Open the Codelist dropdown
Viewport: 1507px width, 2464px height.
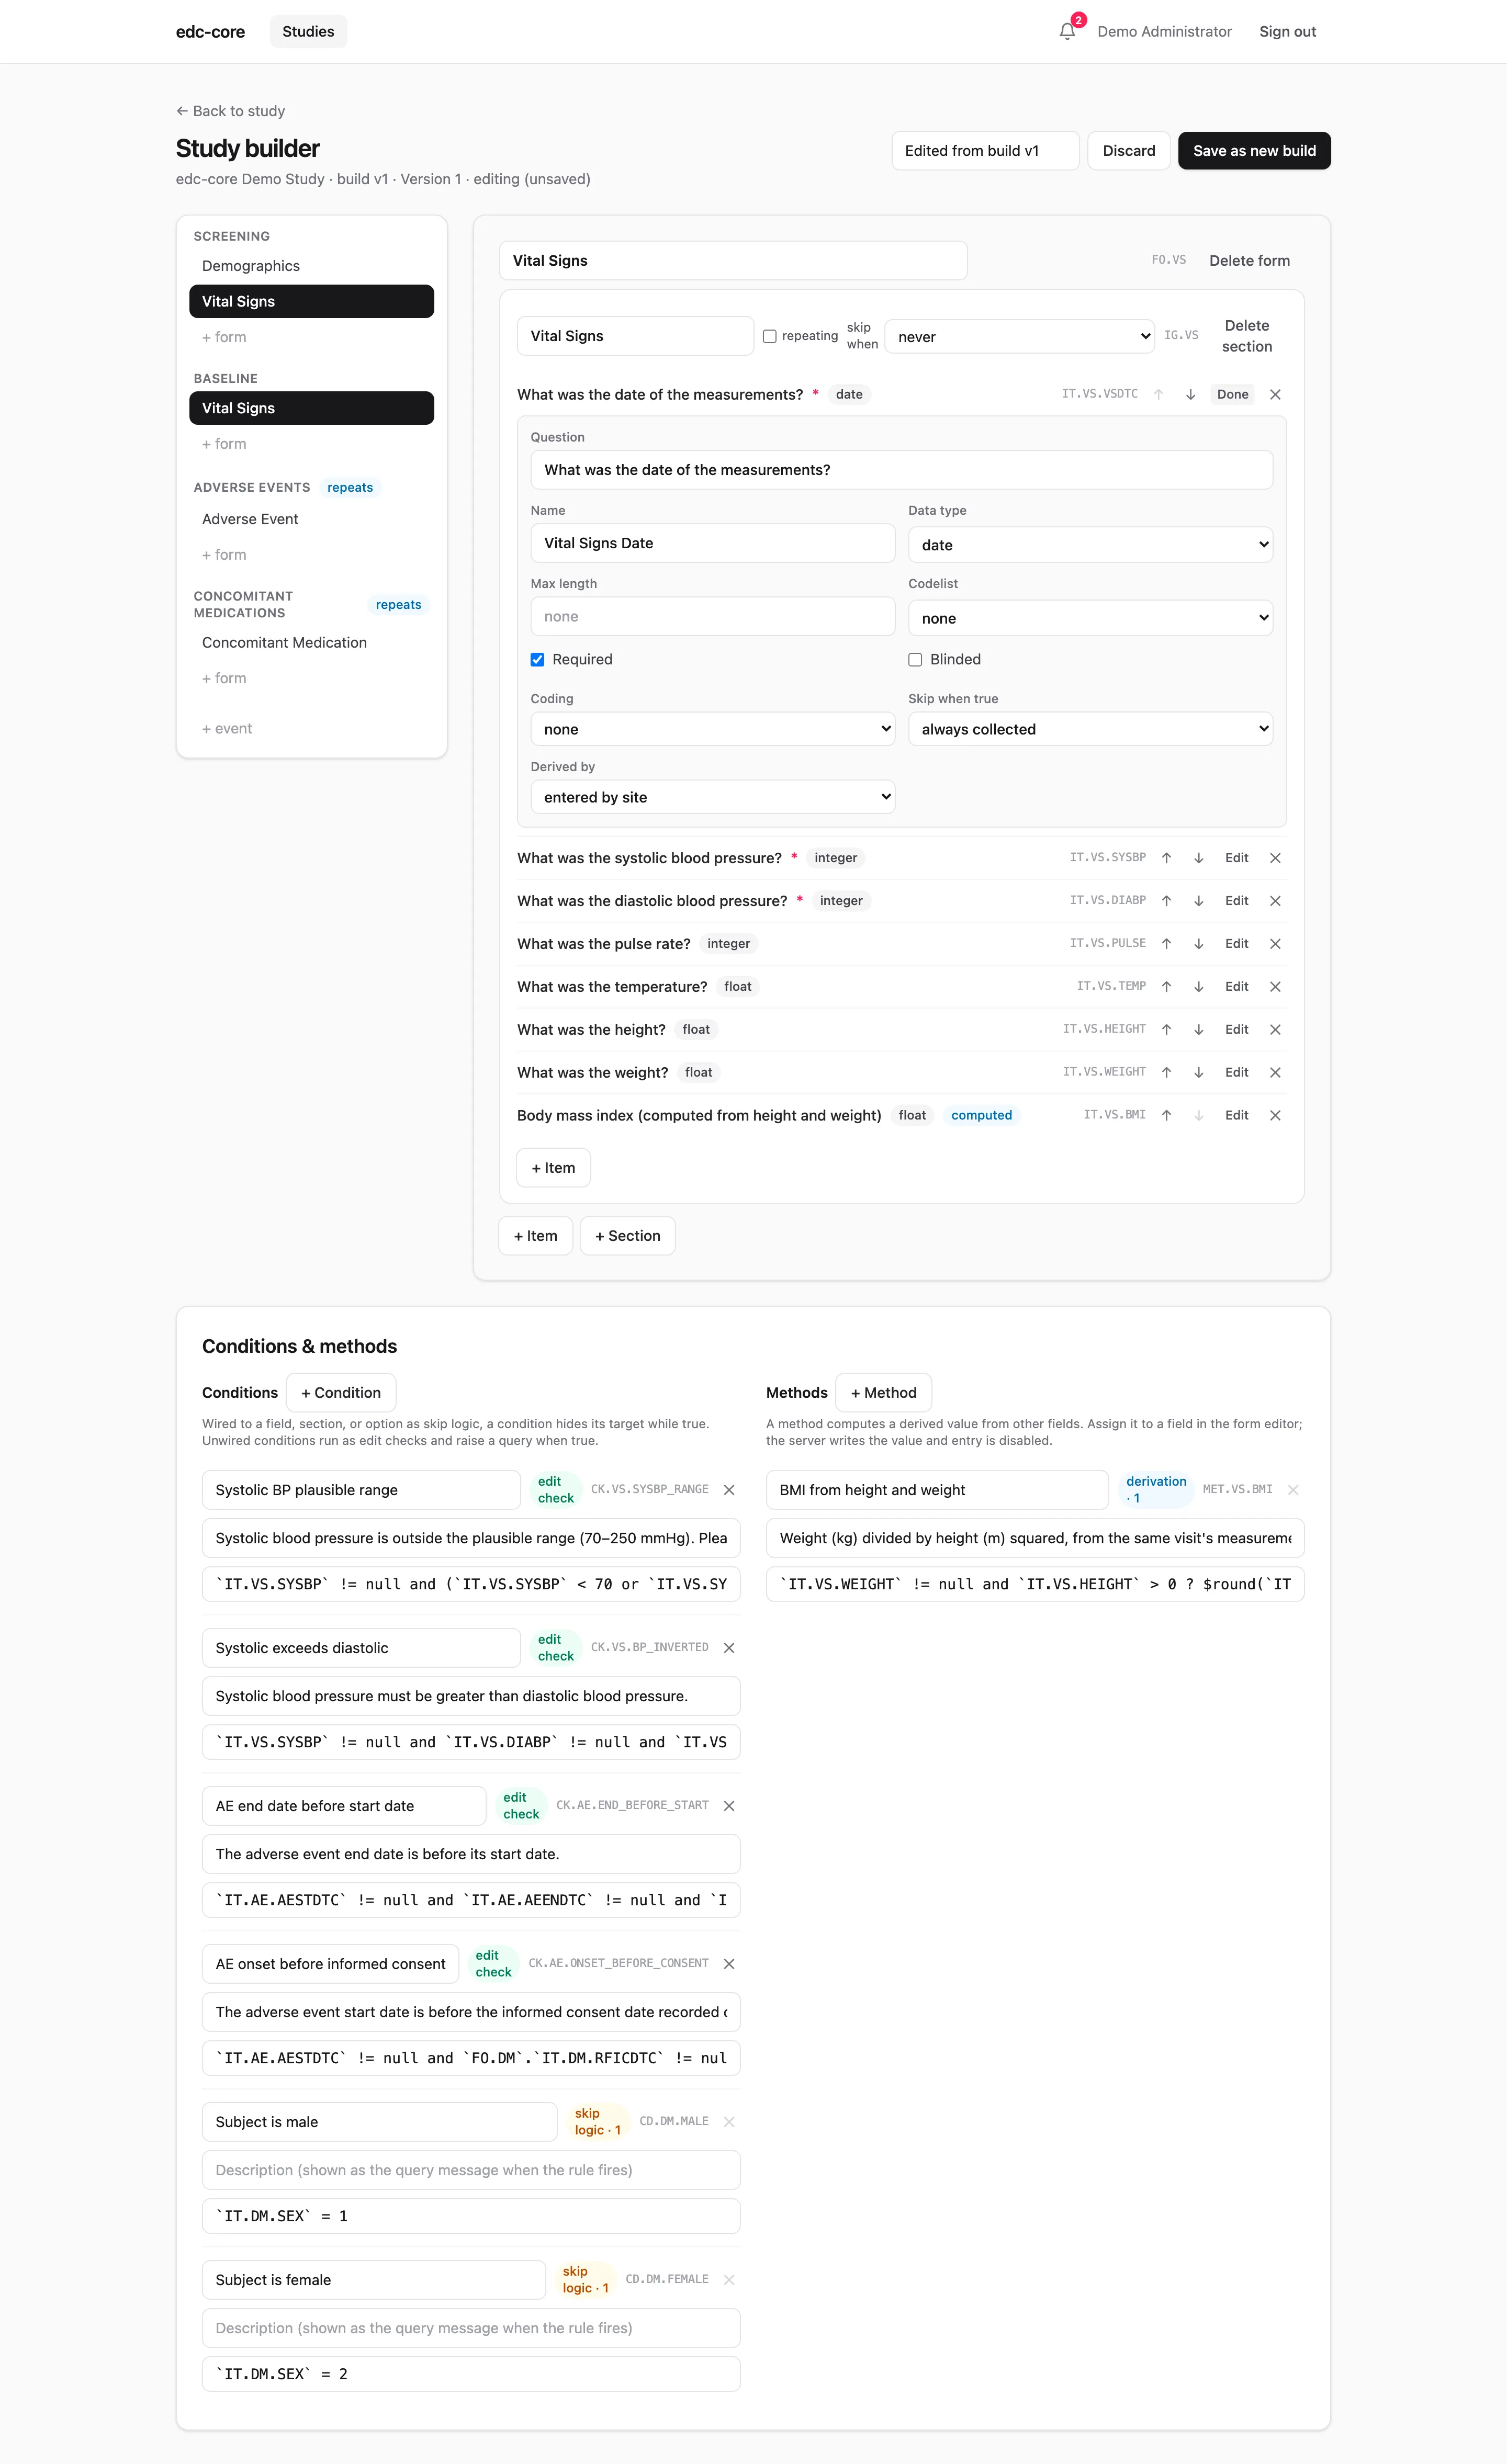(x=1090, y=618)
